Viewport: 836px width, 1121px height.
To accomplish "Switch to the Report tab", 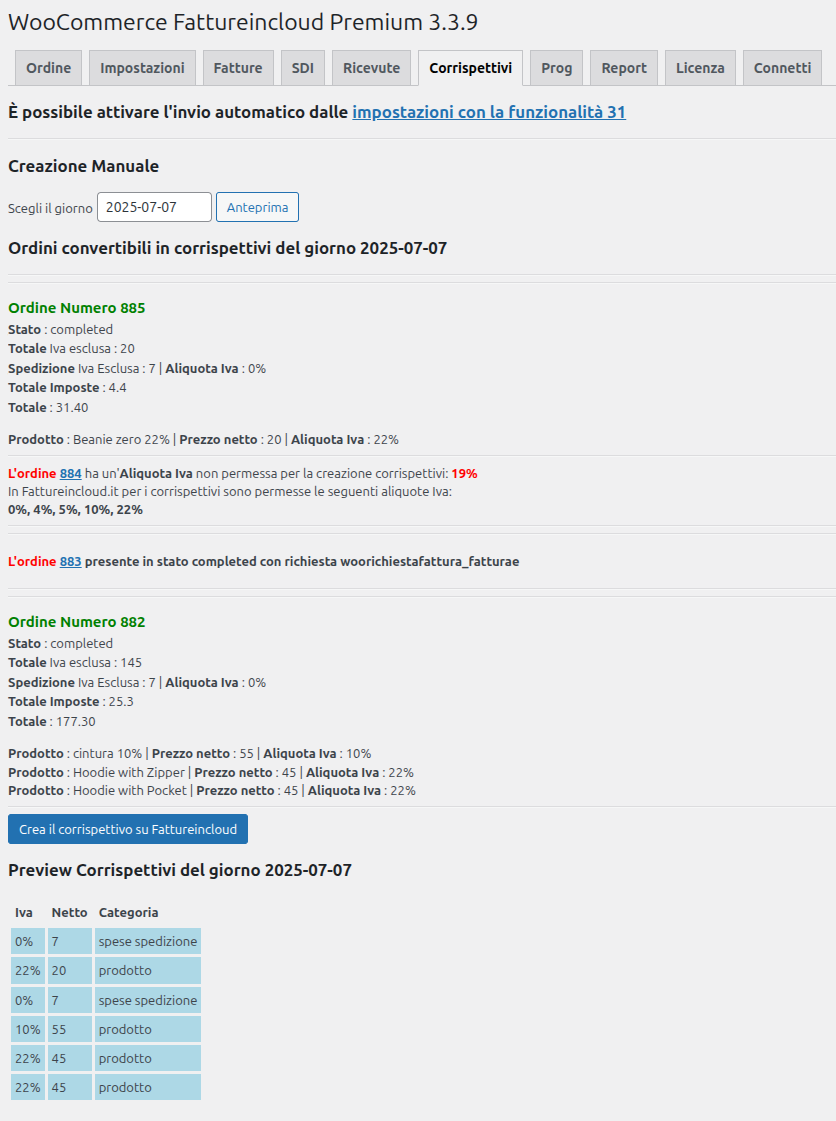I will click(x=624, y=68).
